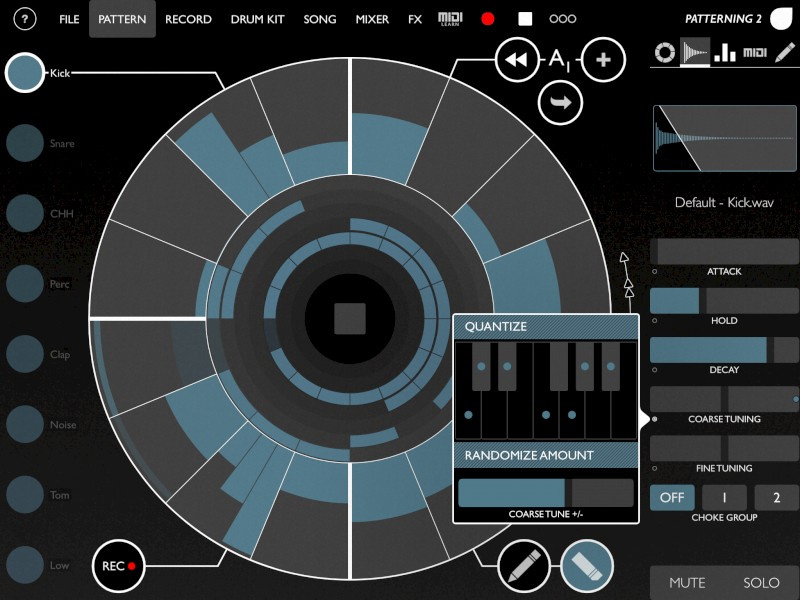Select the Noise track circle
Image resolution: width=800 pixels, height=600 pixels.
click(24, 424)
